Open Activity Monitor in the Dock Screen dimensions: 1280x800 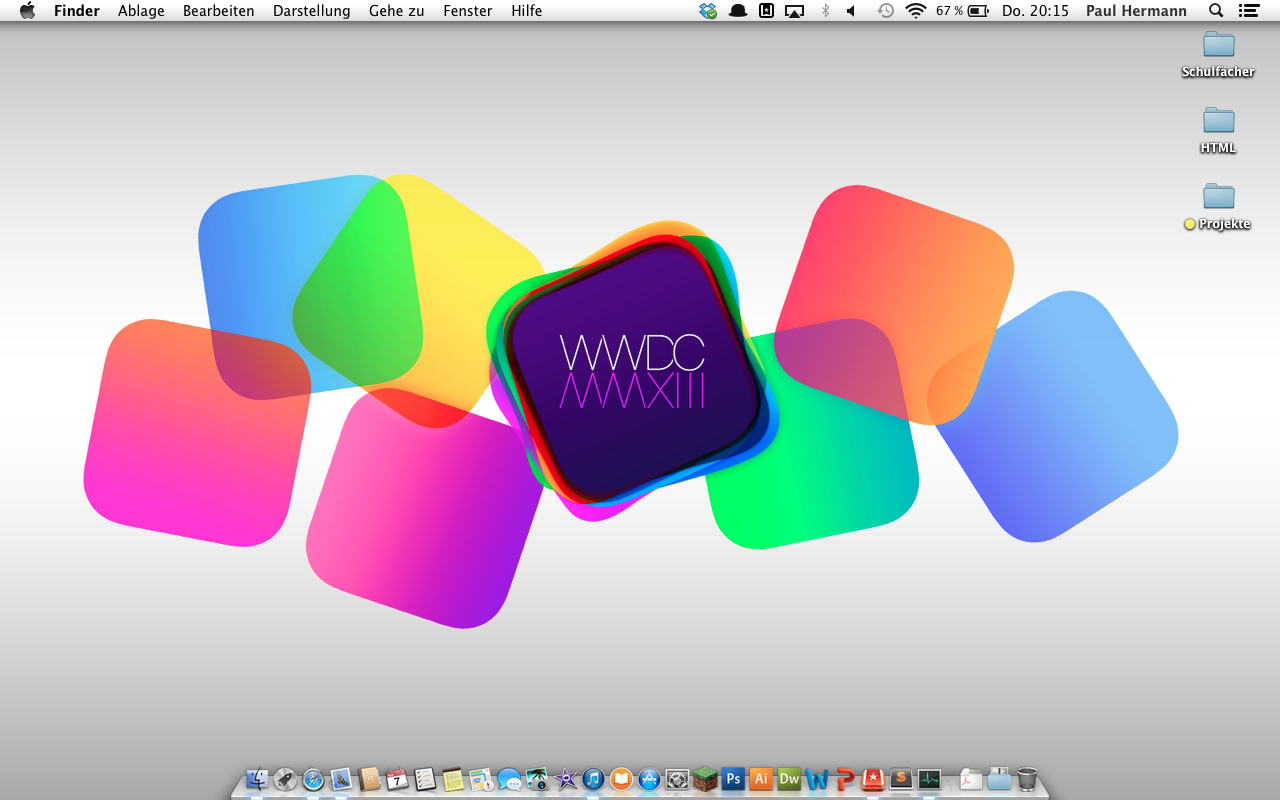tap(929, 778)
